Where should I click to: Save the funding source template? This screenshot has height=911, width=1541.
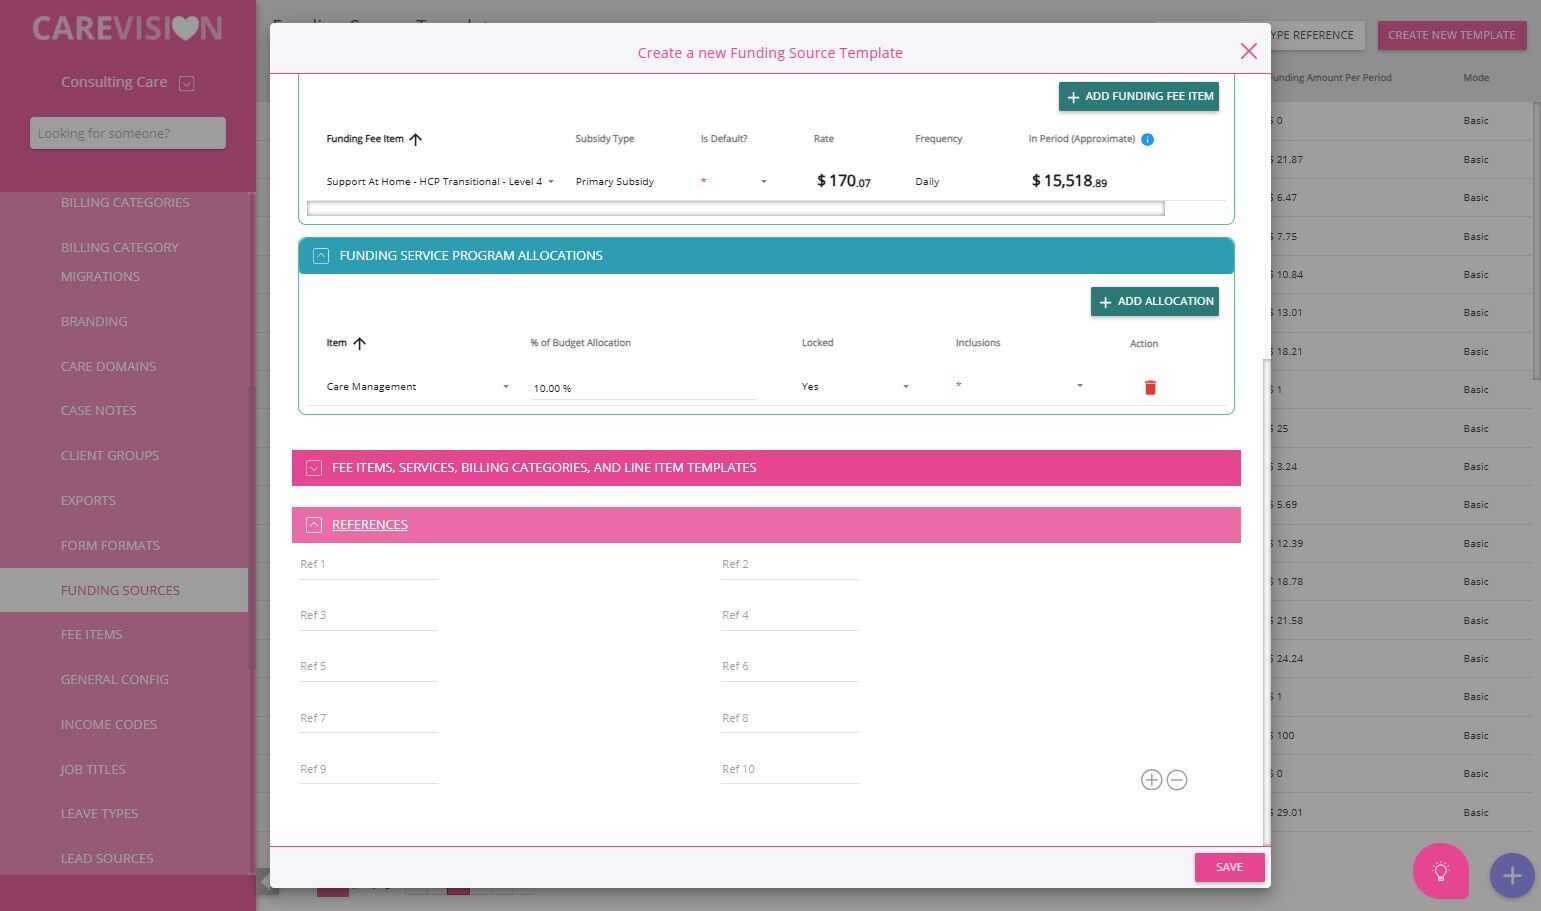[1230, 867]
